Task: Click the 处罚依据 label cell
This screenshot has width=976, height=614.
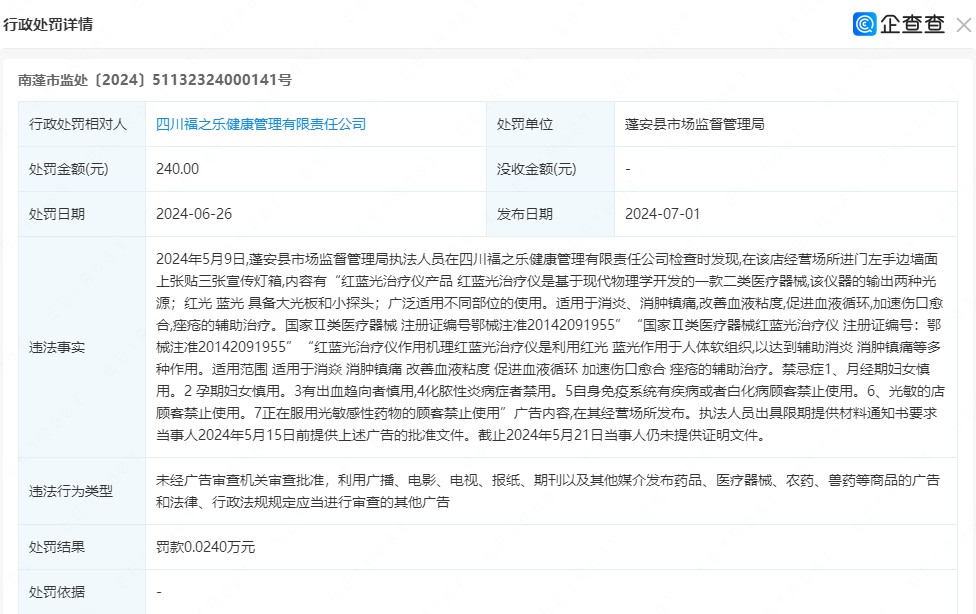Action: pos(58,591)
